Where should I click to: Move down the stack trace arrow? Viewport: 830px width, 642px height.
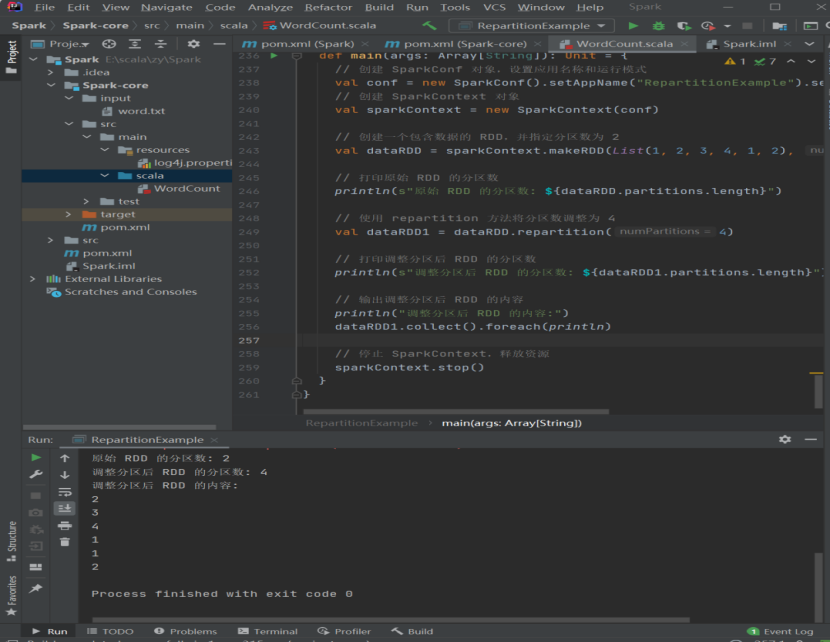coord(65,475)
